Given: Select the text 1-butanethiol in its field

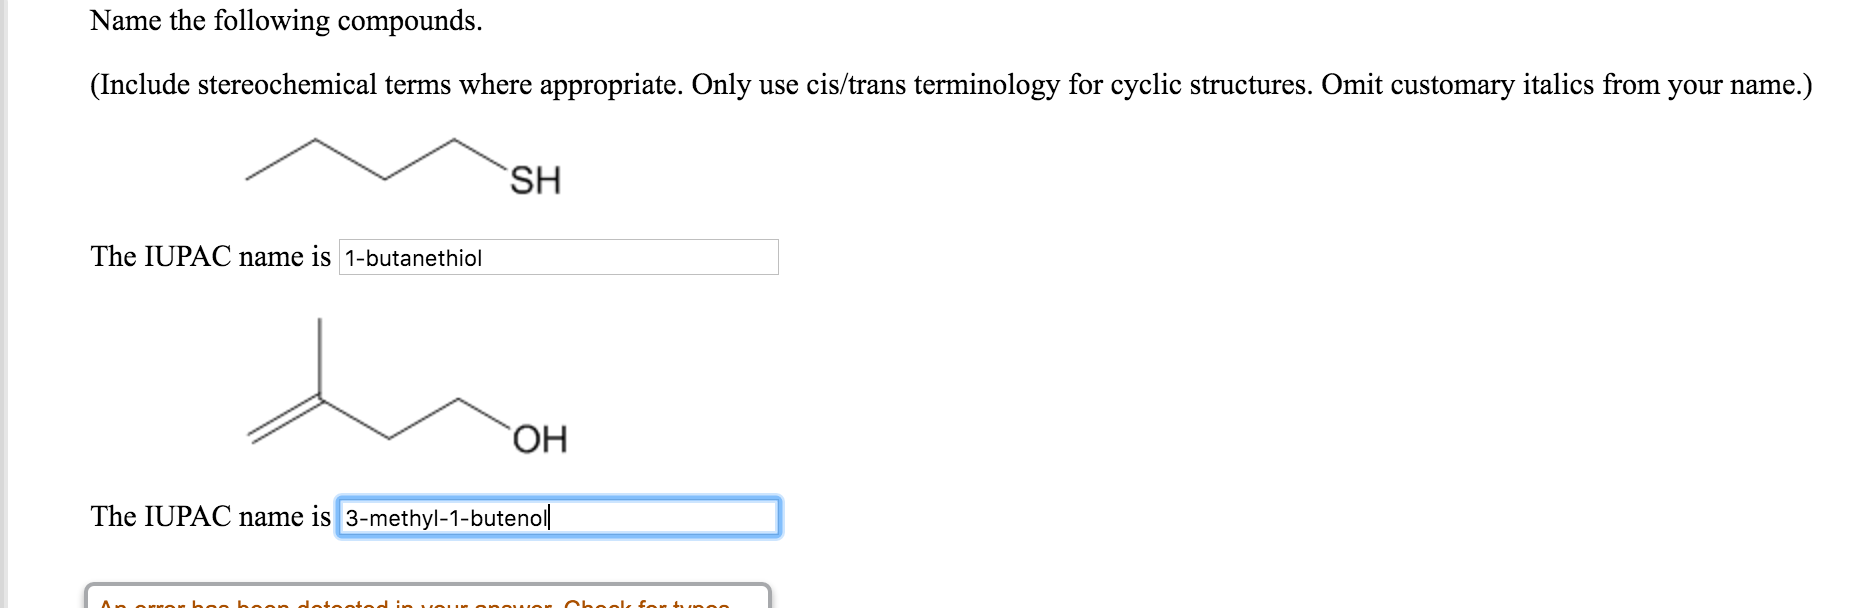Looking at the screenshot, I should coord(412,258).
